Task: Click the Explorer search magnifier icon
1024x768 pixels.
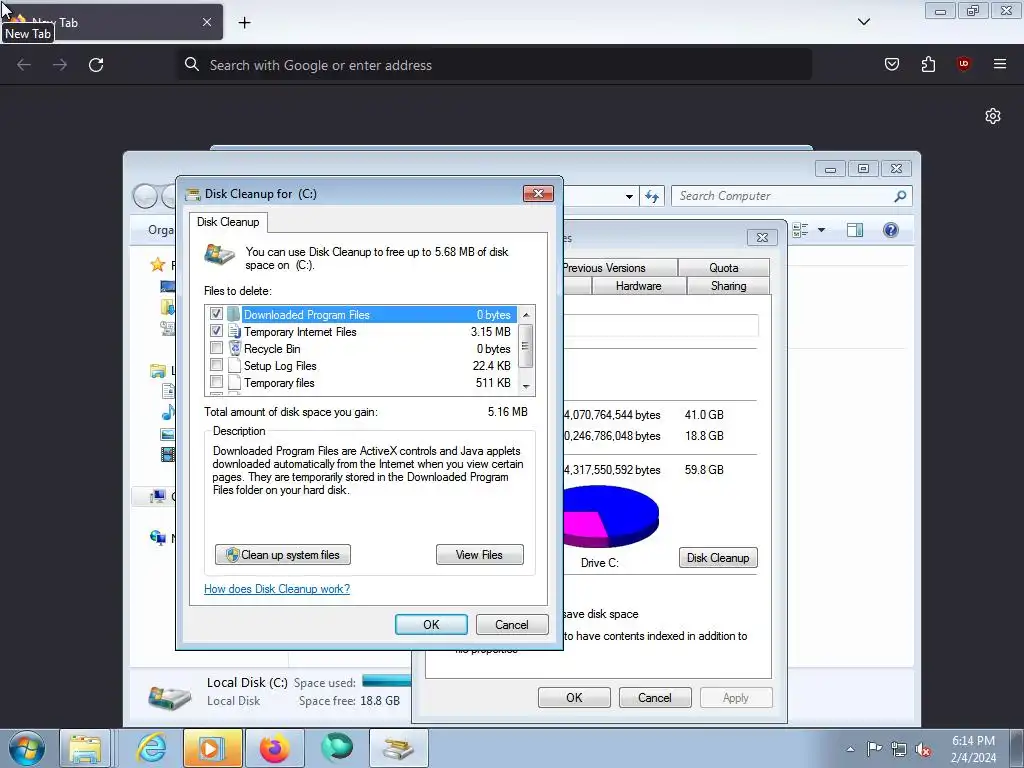Action: 900,196
